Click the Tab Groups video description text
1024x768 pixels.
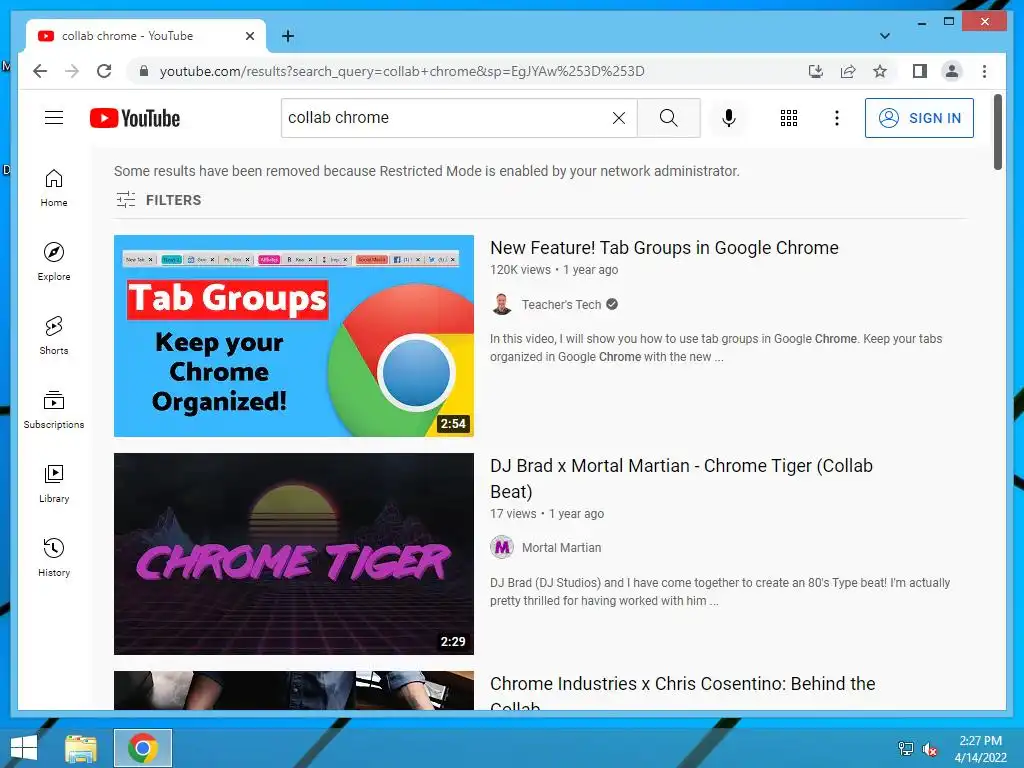[716, 347]
